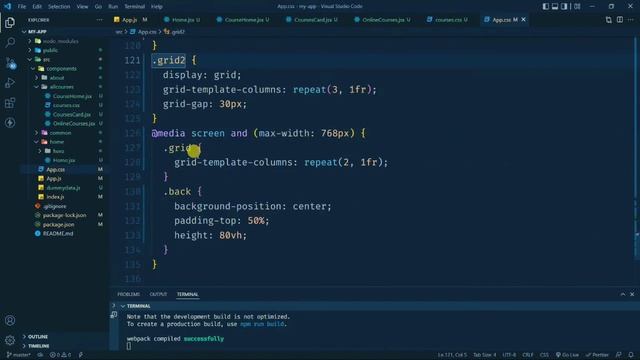Screen dimensions: 640x360
Task: Open the File menu
Action: pos(22,7)
